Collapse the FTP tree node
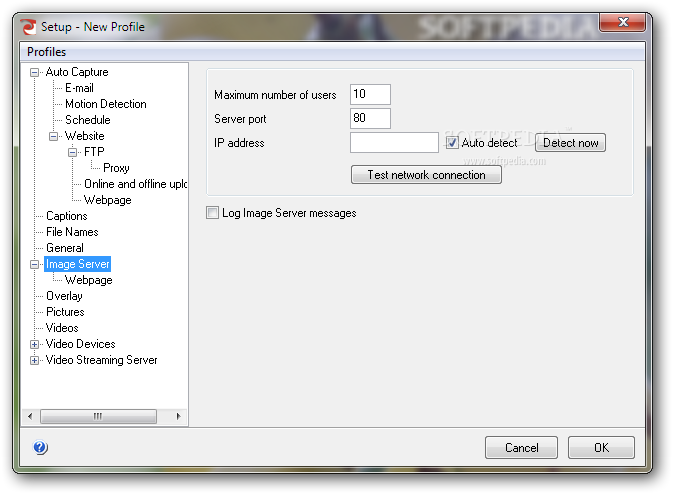This screenshot has height=494, width=673. pos(73,152)
